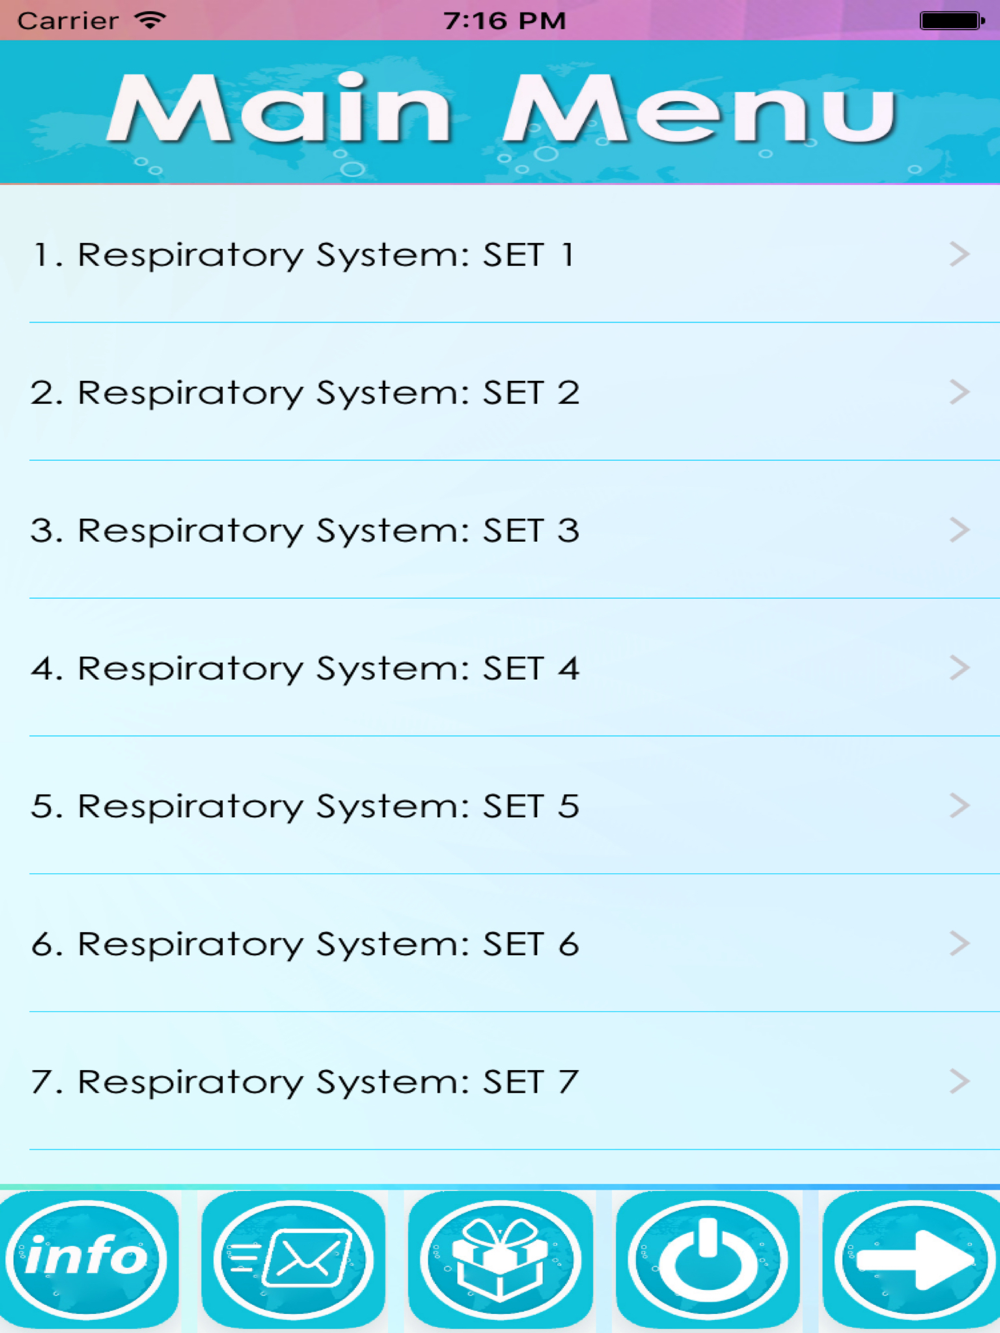Open the mail envelope icon
This screenshot has width=1000, height=1333.
[293, 1258]
